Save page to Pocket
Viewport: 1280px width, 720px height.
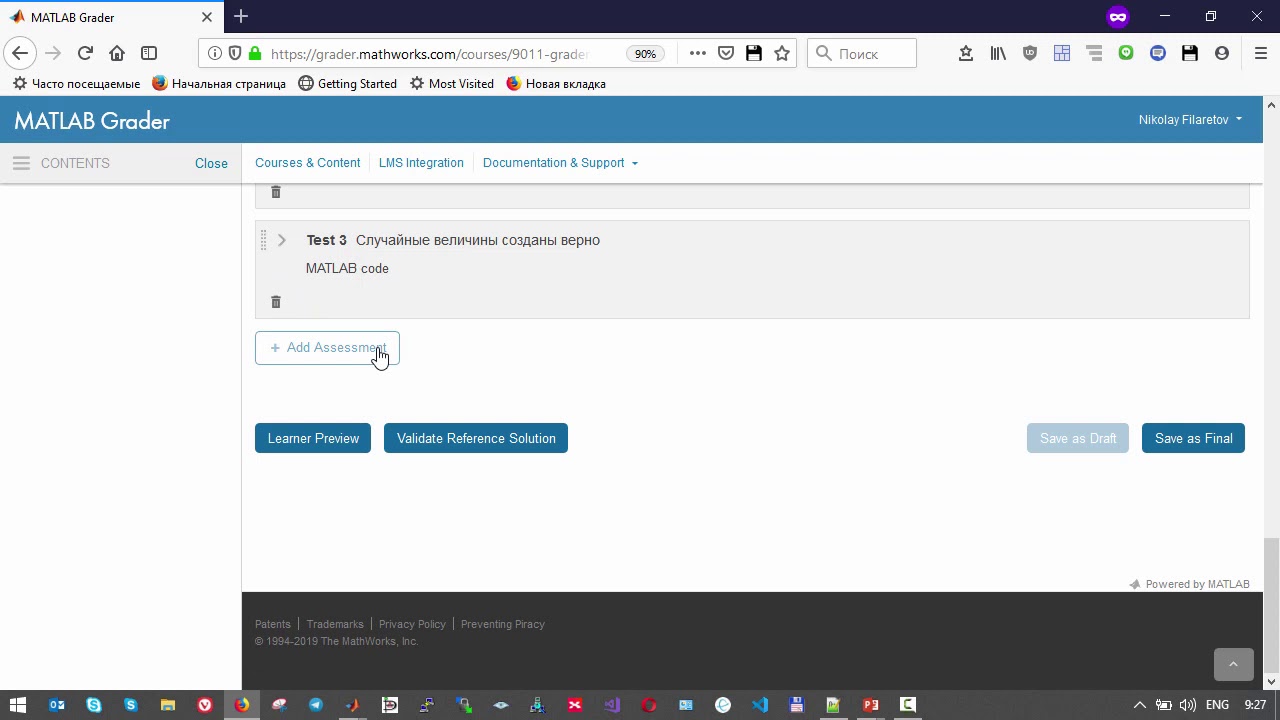click(726, 54)
